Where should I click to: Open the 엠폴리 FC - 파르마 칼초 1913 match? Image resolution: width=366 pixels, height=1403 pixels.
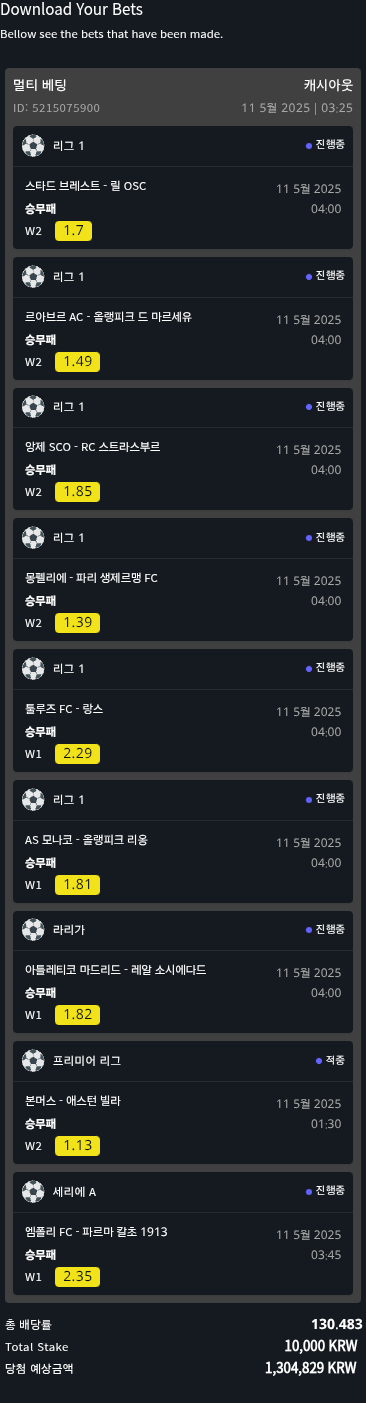pyautogui.click(x=99, y=1232)
